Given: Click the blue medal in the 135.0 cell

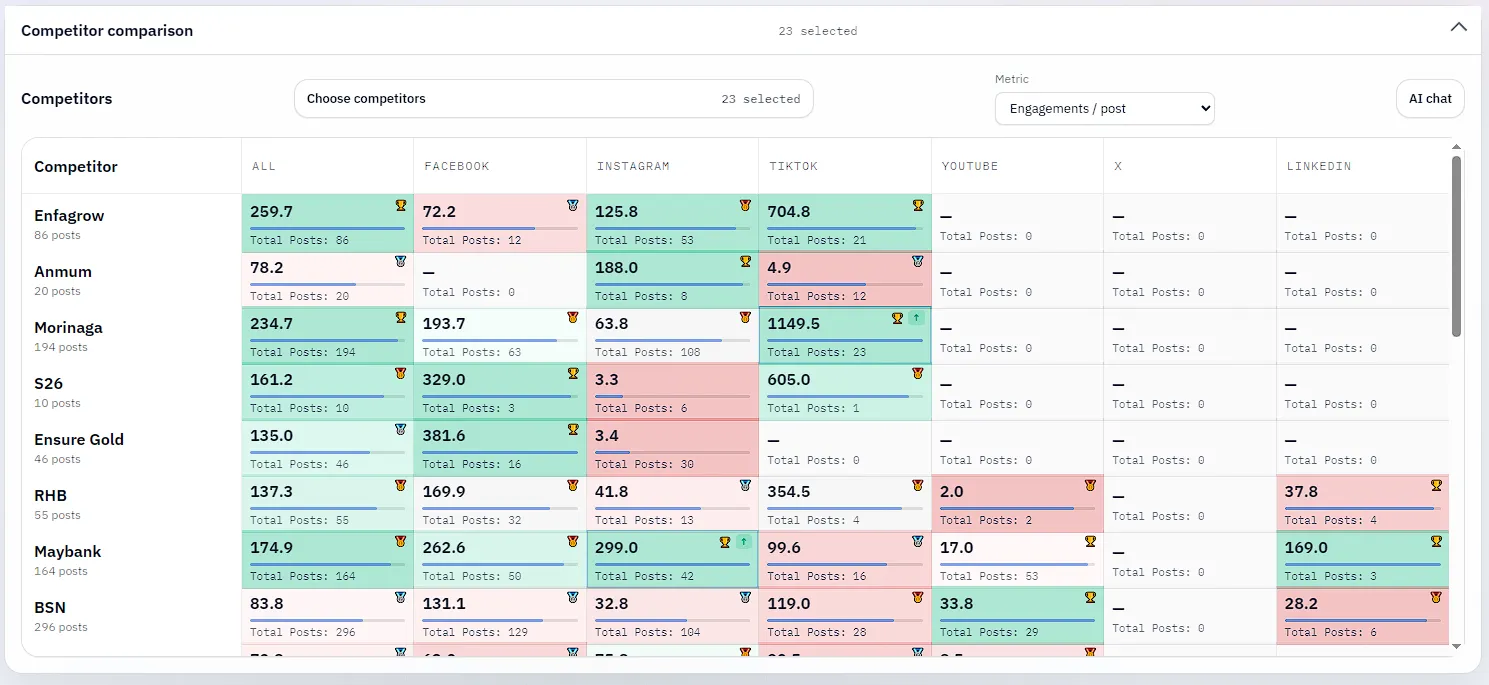Looking at the screenshot, I should pyautogui.click(x=400, y=429).
